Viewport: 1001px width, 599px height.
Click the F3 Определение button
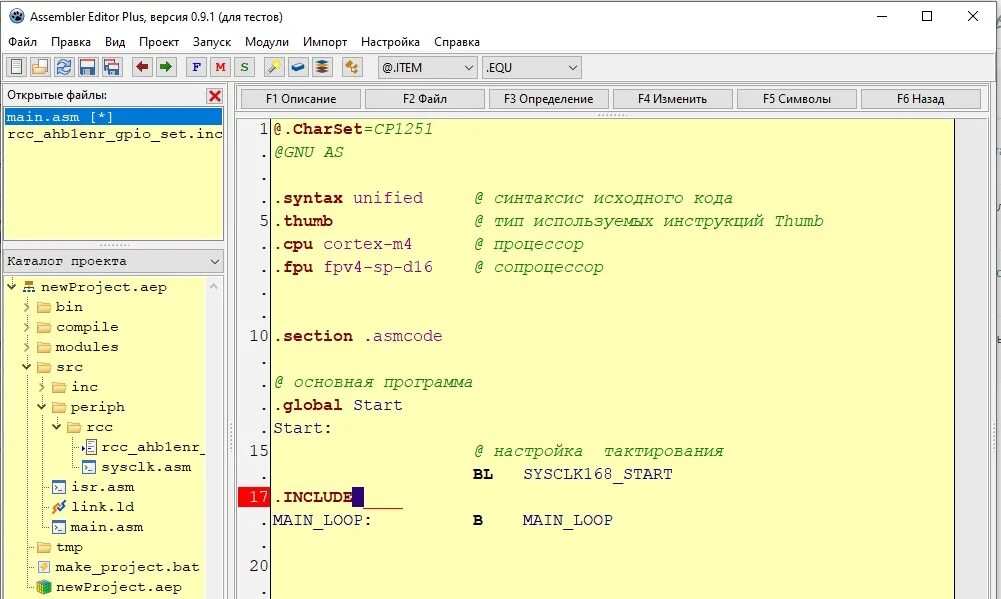click(548, 99)
